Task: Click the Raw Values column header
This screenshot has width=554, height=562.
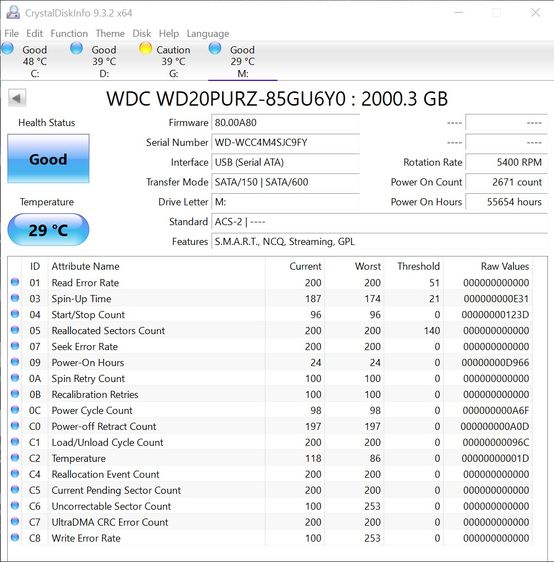Action: click(505, 266)
